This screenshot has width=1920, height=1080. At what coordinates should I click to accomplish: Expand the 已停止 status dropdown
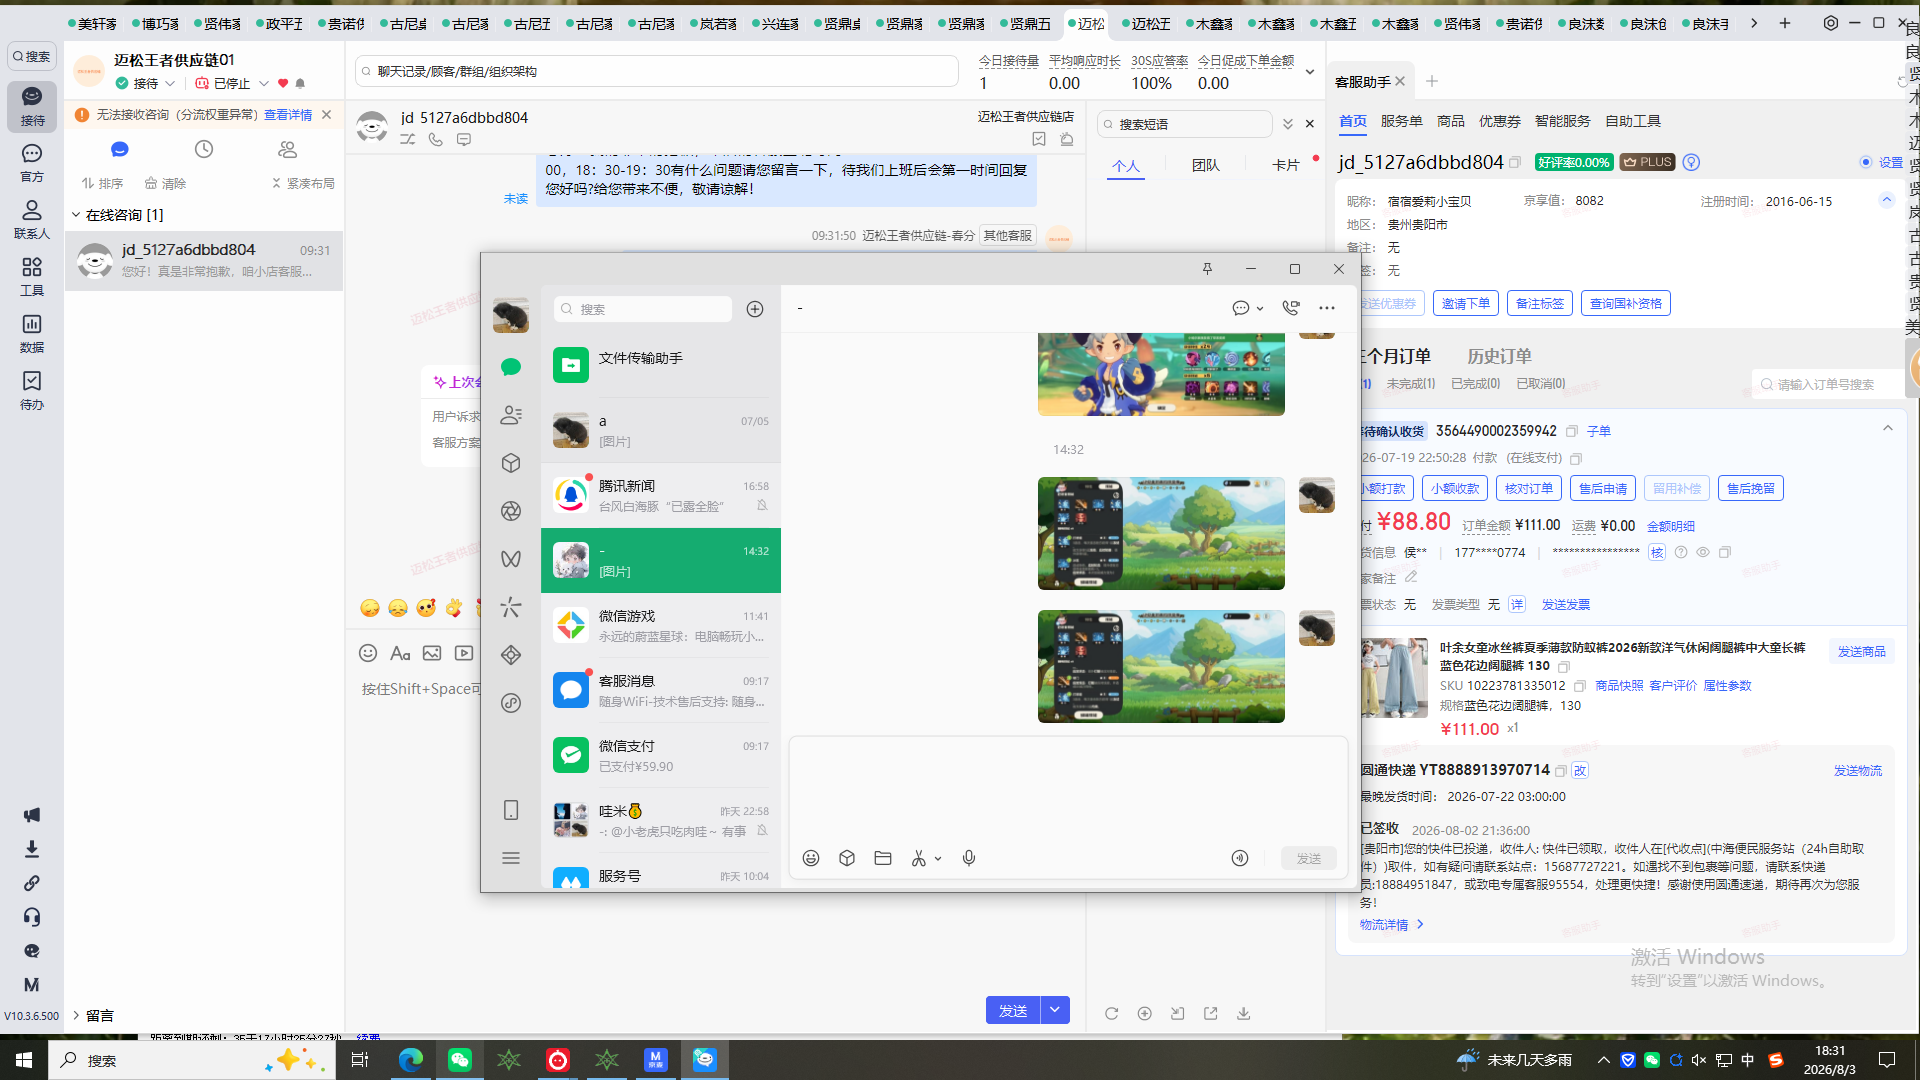pyautogui.click(x=264, y=83)
